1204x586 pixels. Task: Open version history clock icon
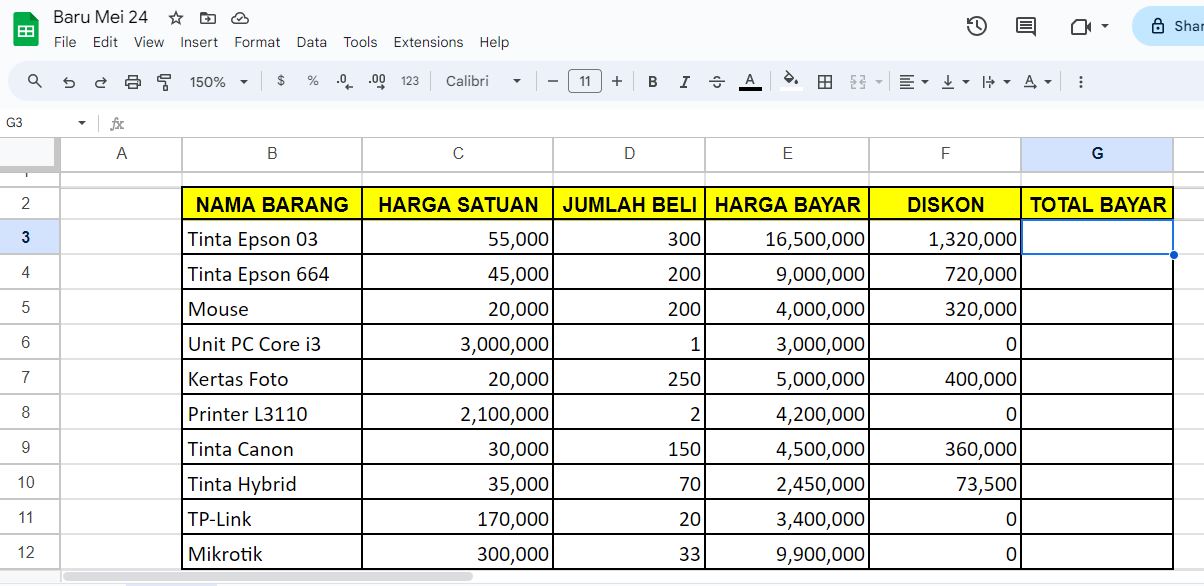[x=977, y=26]
